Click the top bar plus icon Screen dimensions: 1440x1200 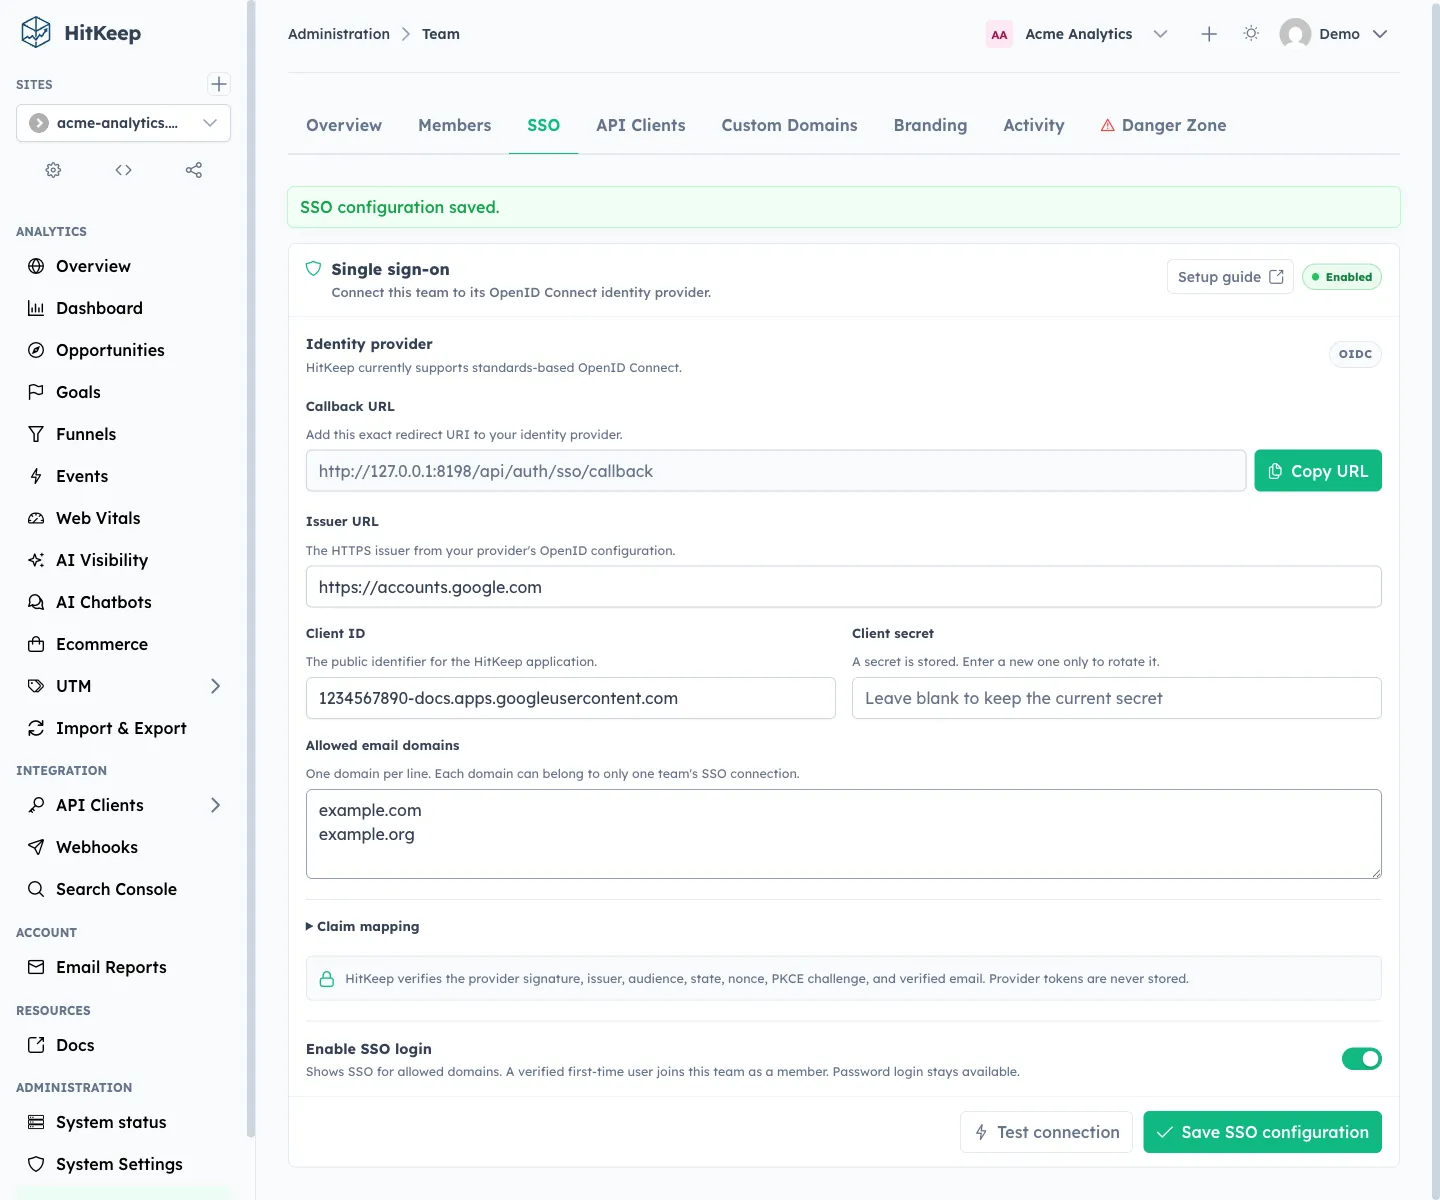pyautogui.click(x=1209, y=34)
